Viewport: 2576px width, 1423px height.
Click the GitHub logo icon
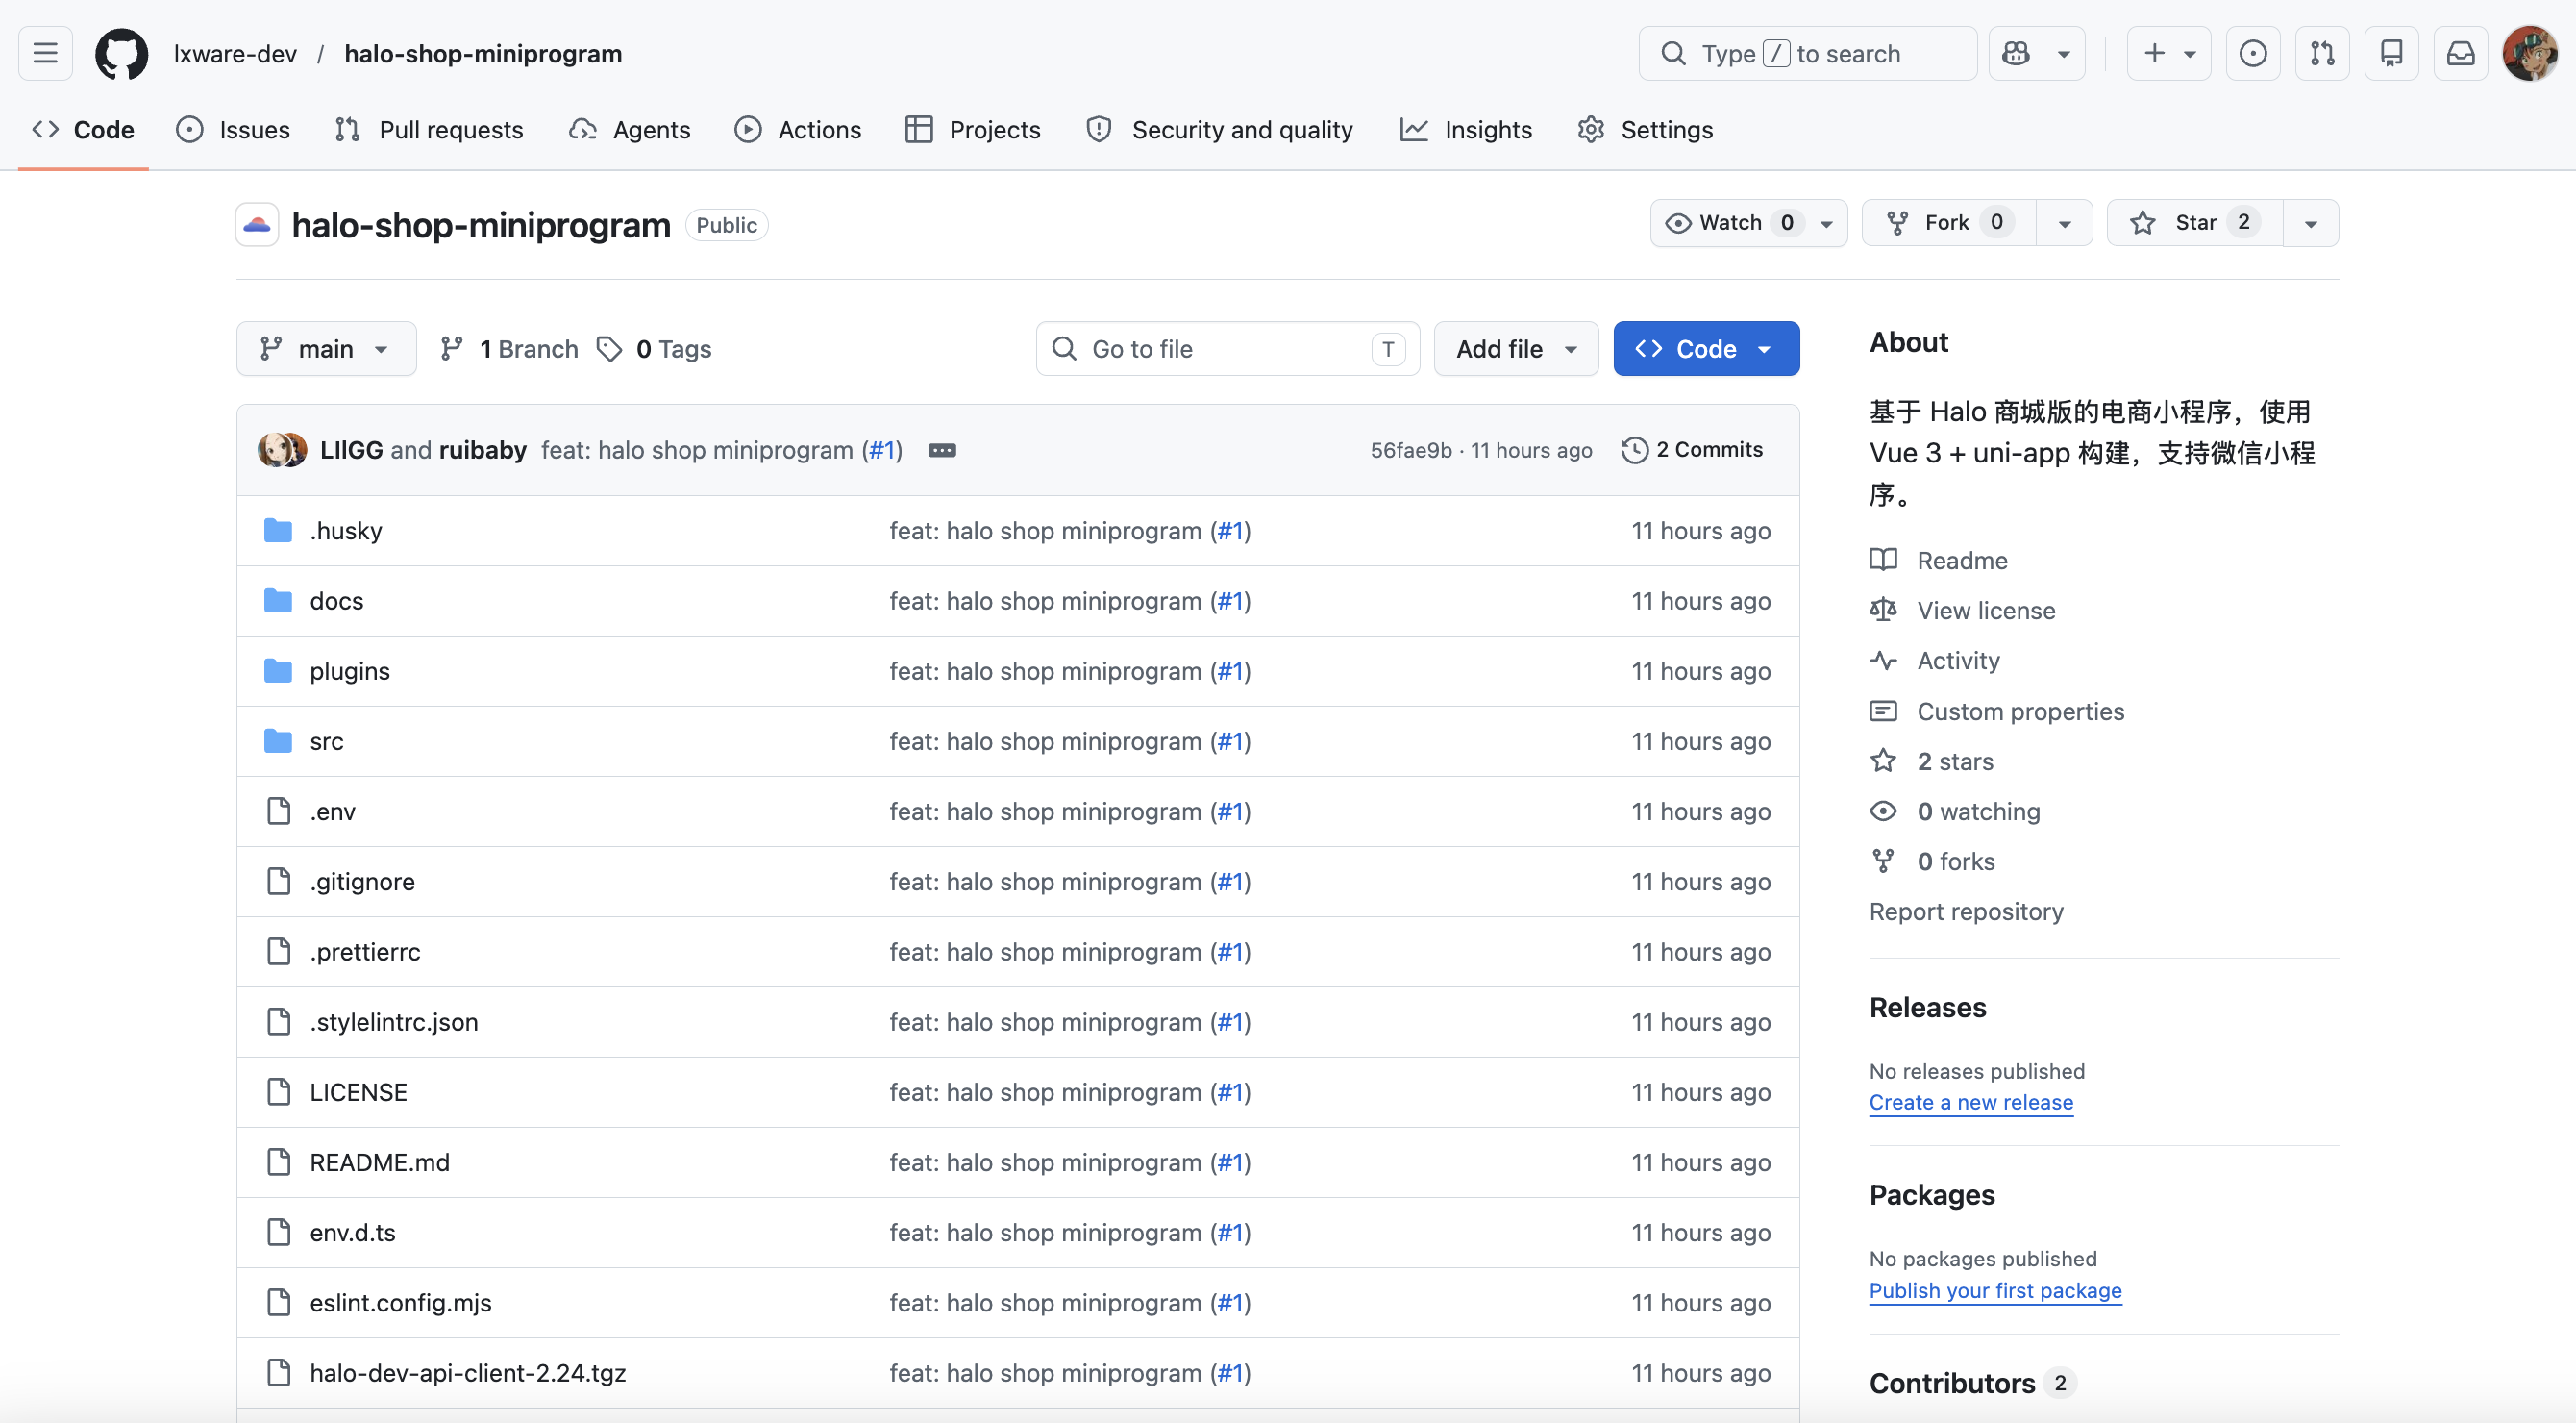click(121, 53)
